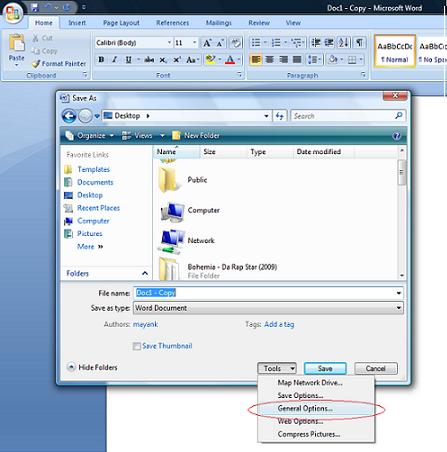Viewport: 447px width, 452px height.
Task: Click the file list vertical scrollbar
Action: tap(402, 212)
